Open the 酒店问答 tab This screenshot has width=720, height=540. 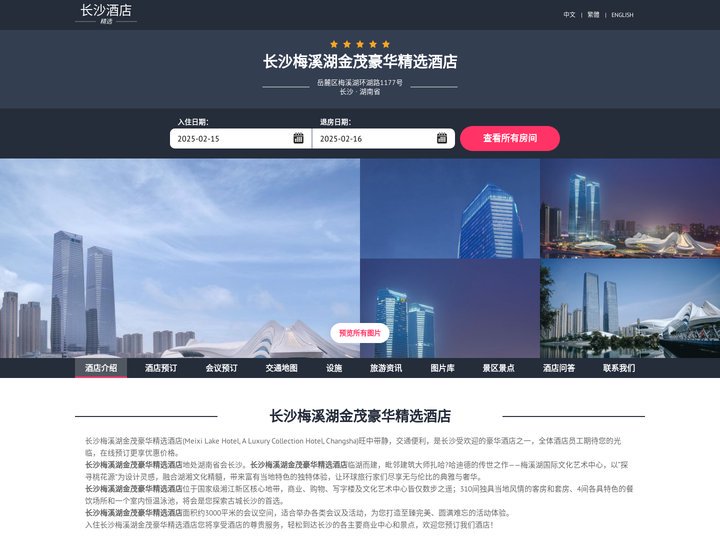559,368
